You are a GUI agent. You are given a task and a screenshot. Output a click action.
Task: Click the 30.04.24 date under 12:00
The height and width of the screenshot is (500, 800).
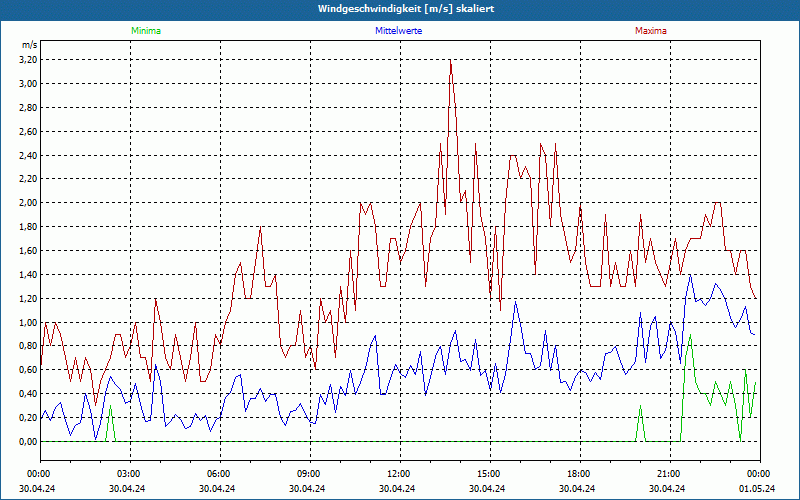click(x=397, y=489)
